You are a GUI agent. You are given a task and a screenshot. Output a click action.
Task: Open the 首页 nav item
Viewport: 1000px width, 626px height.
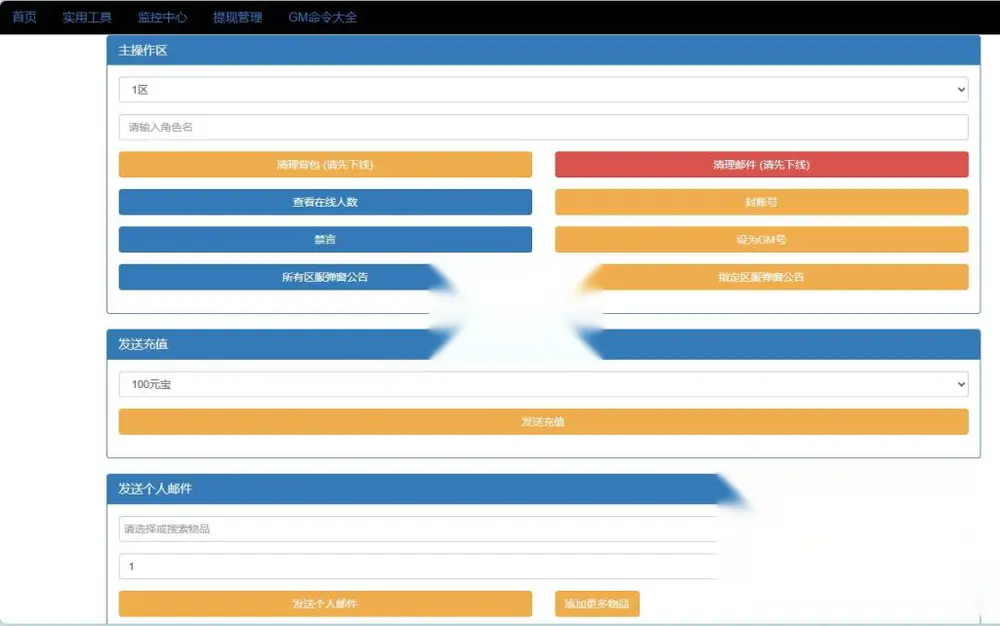coord(24,17)
